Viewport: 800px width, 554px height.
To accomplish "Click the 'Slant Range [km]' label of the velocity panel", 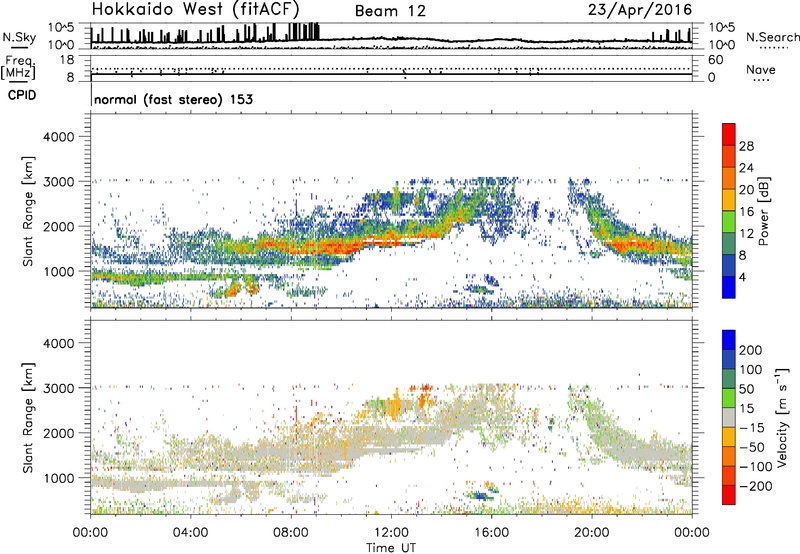I will tap(28, 417).
